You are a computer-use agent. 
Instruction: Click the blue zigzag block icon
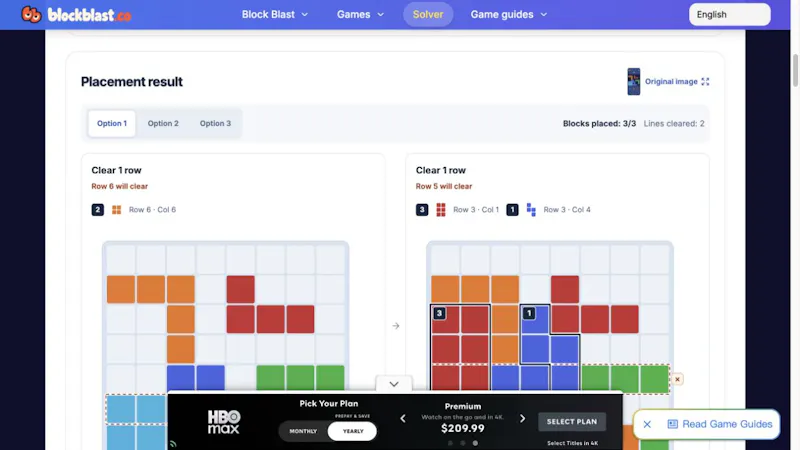(x=531, y=210)
